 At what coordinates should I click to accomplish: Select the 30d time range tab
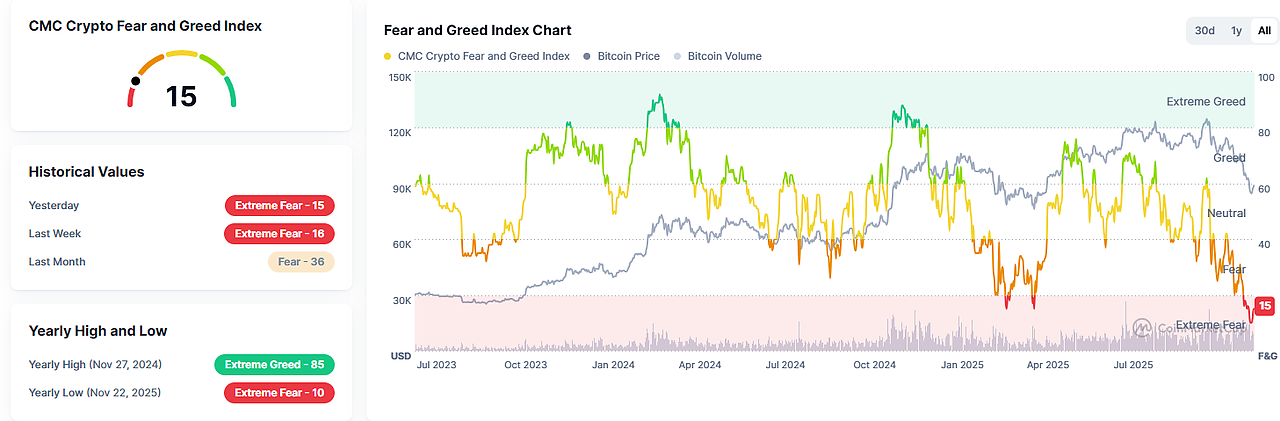click(x=1205, y=31)
